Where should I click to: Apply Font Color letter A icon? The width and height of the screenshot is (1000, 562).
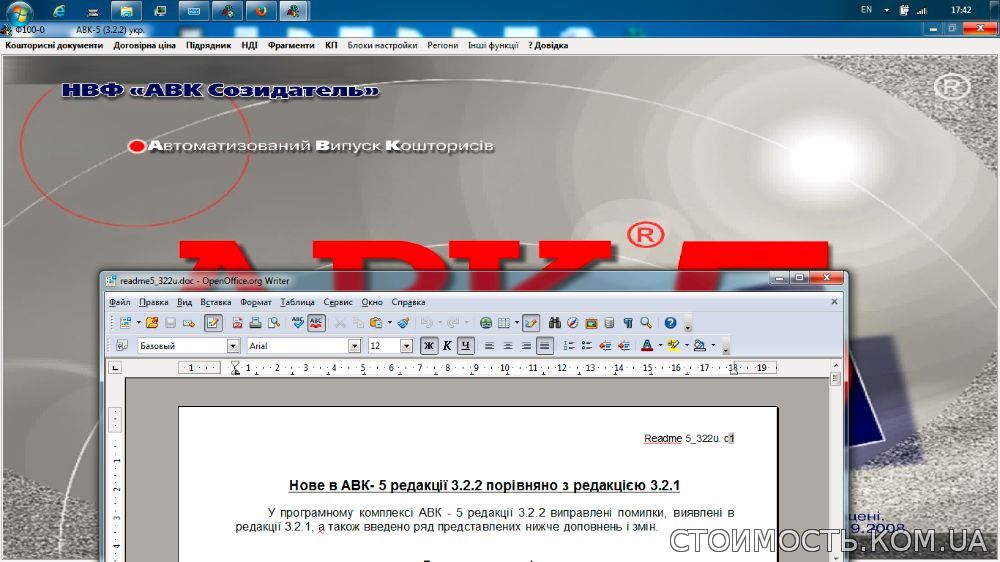click(647, 346)
